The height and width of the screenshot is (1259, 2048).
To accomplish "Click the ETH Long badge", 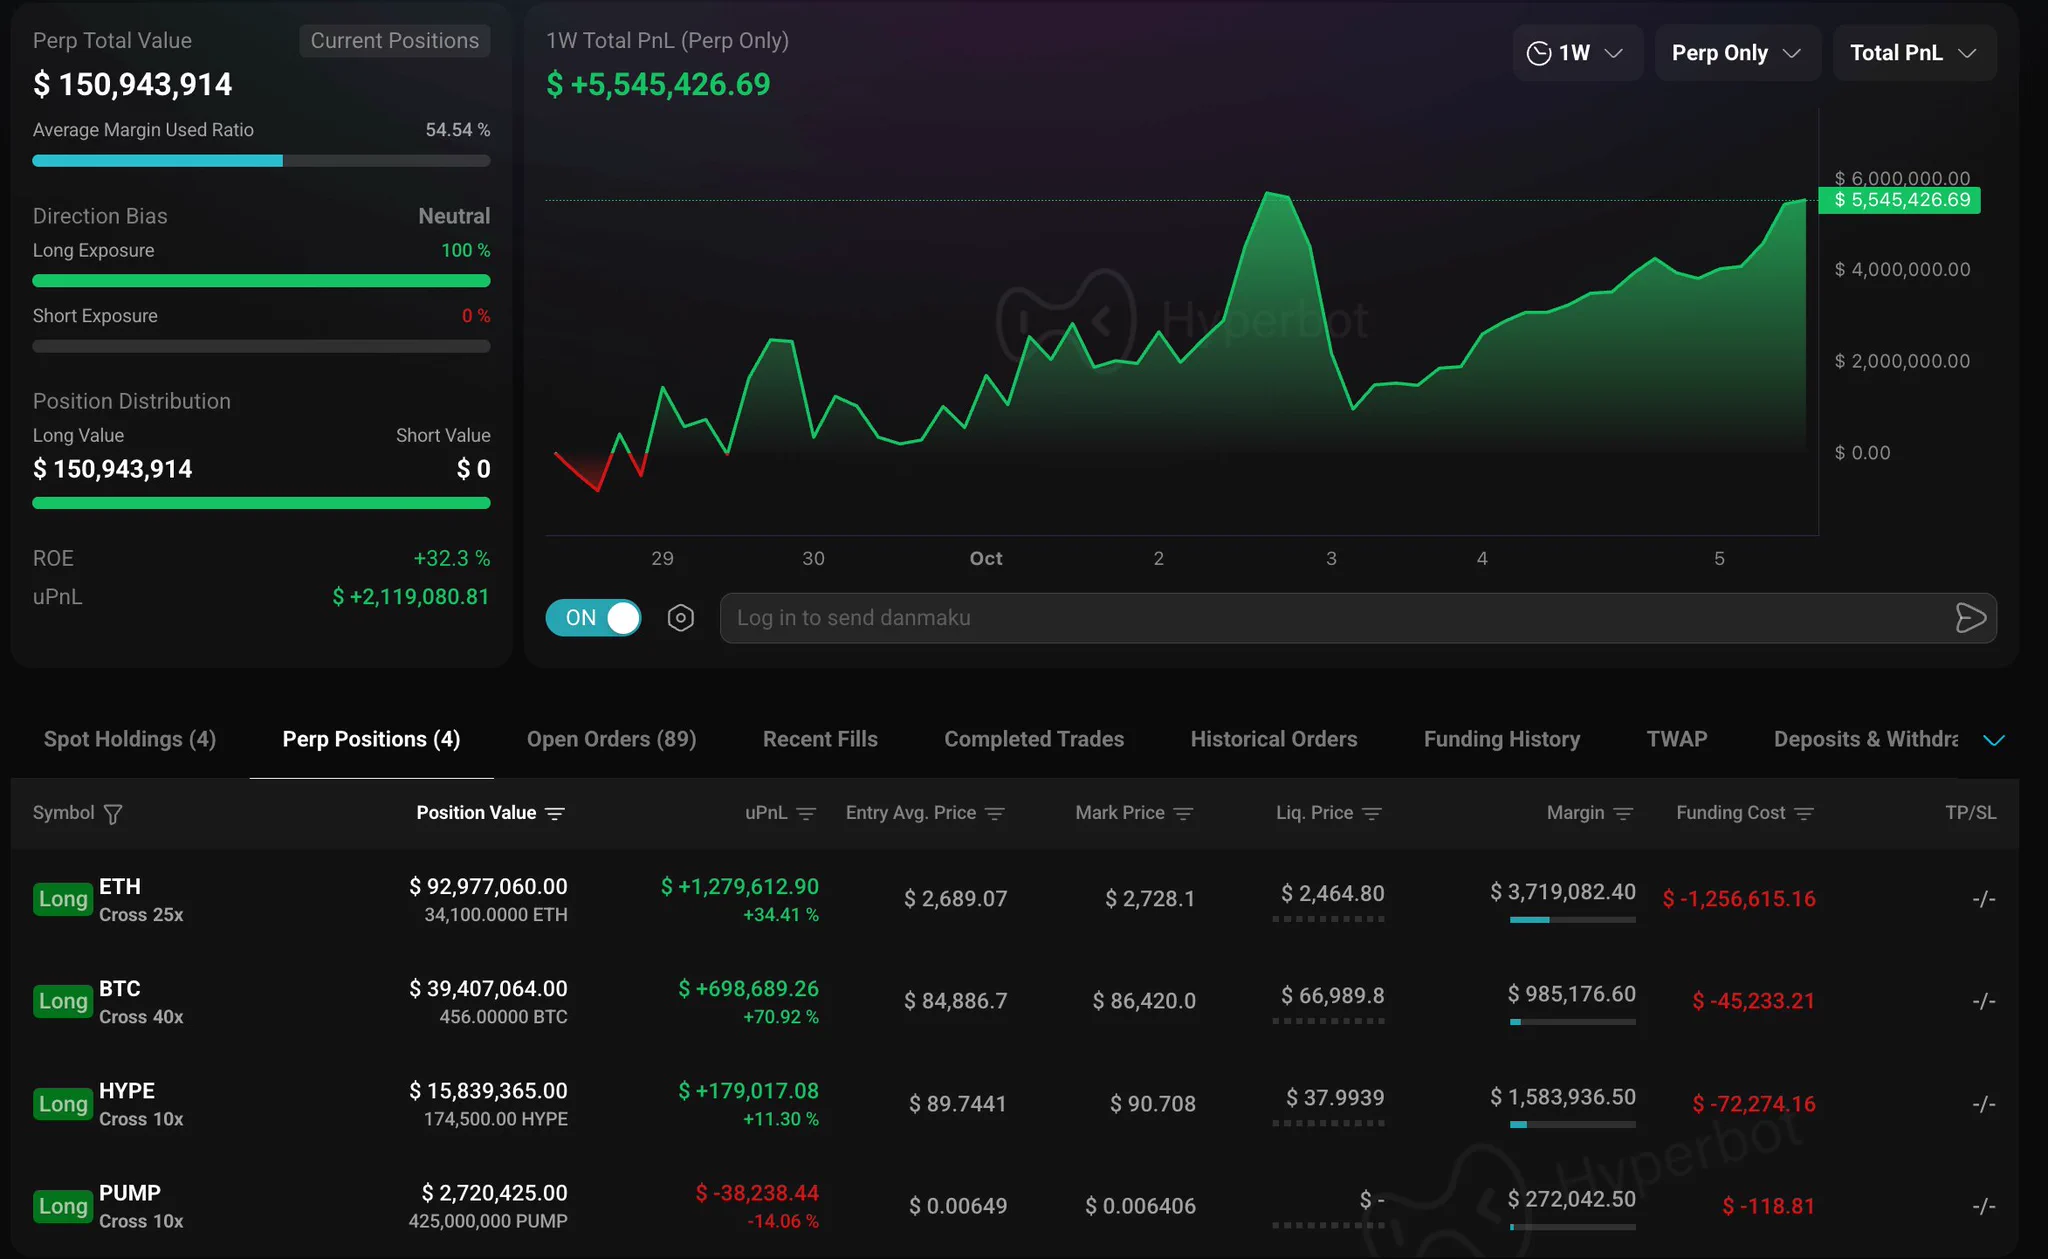I will (63, 899).
